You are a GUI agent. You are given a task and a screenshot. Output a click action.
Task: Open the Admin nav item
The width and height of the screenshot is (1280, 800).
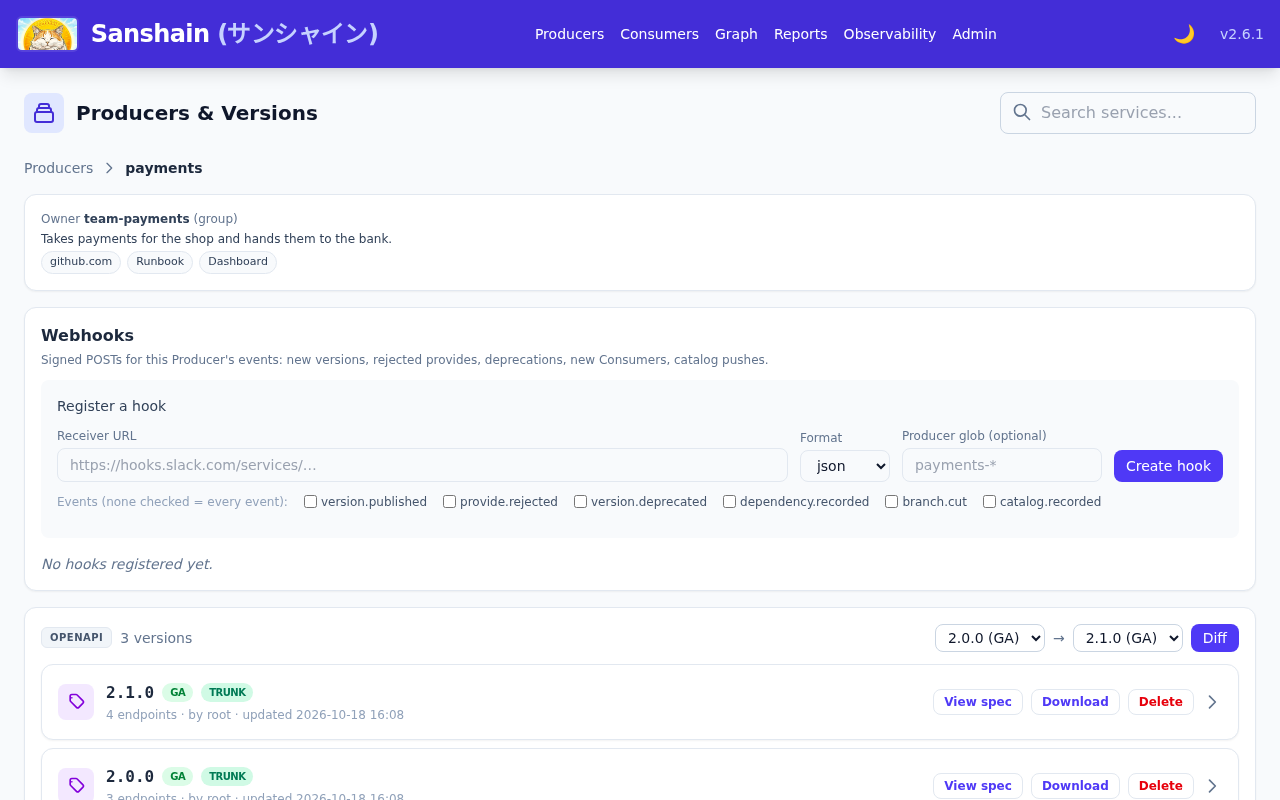click(x=974, y=34)
